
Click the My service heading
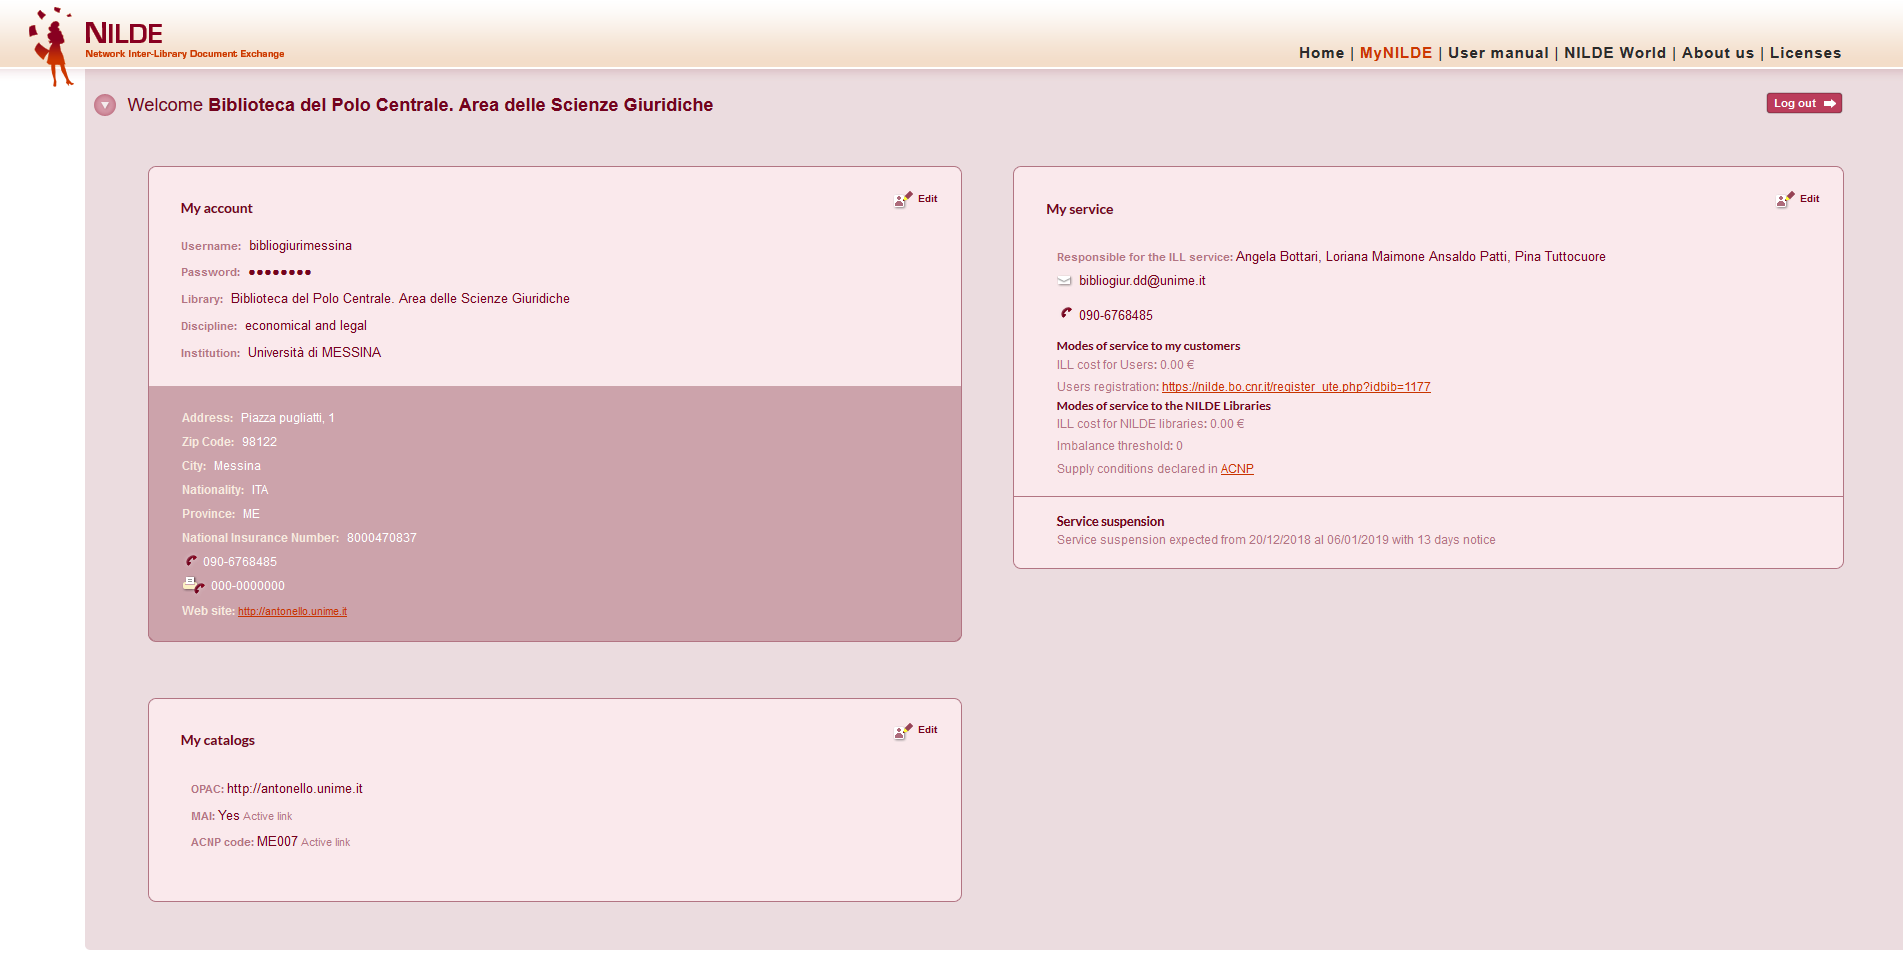[x=1080, y=210]
